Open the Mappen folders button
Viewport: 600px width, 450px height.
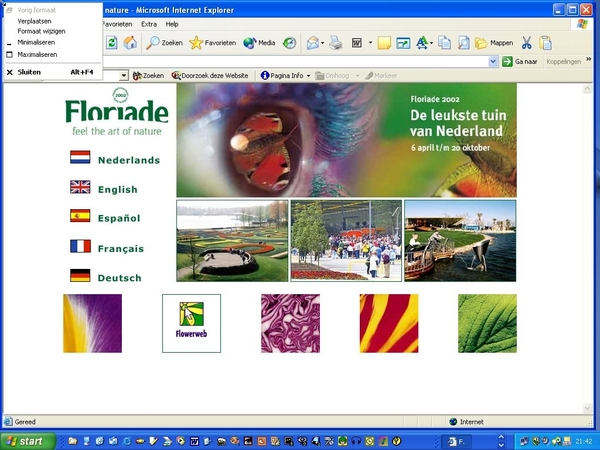pos(494,43)
